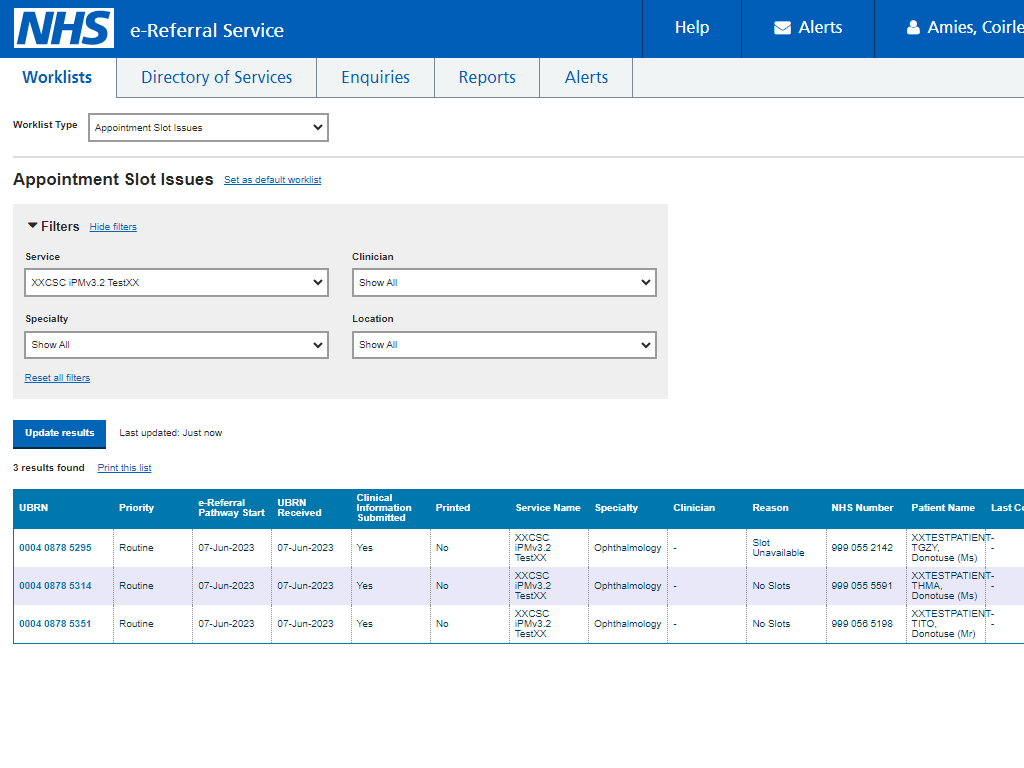Image resolution: width=1024 pixels, height=768 pixels.
Task: Click the Last updated: Just now text
Action: click(x=170, y=433)
